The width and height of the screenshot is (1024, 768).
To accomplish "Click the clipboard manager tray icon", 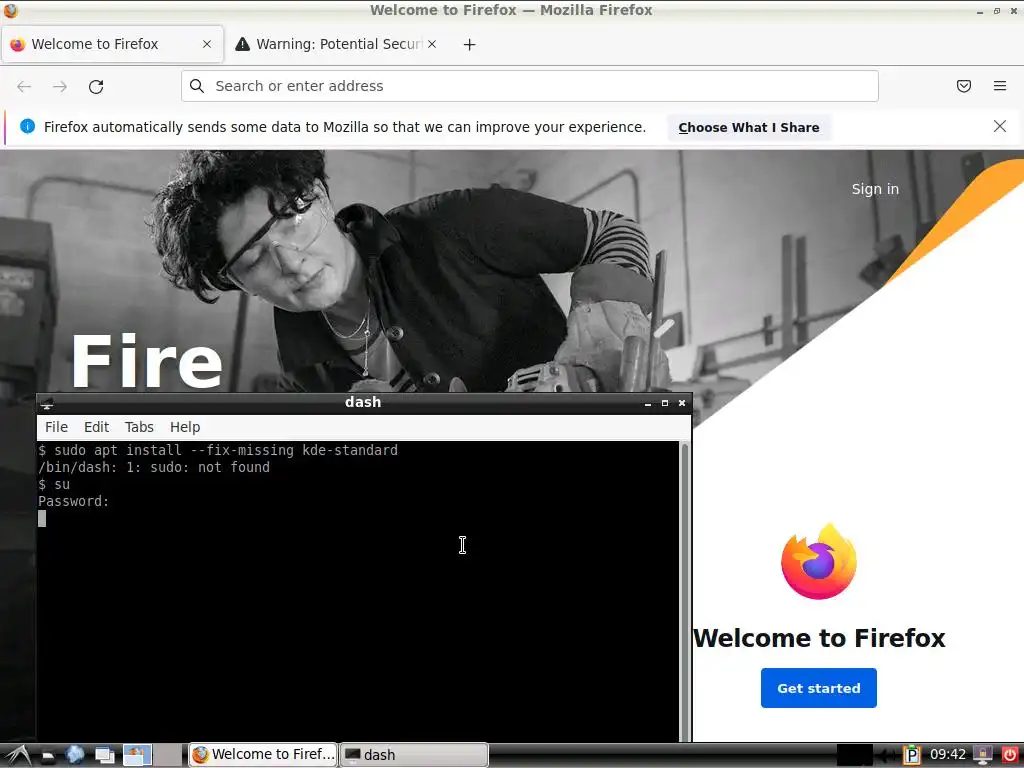I will [912, 755].
